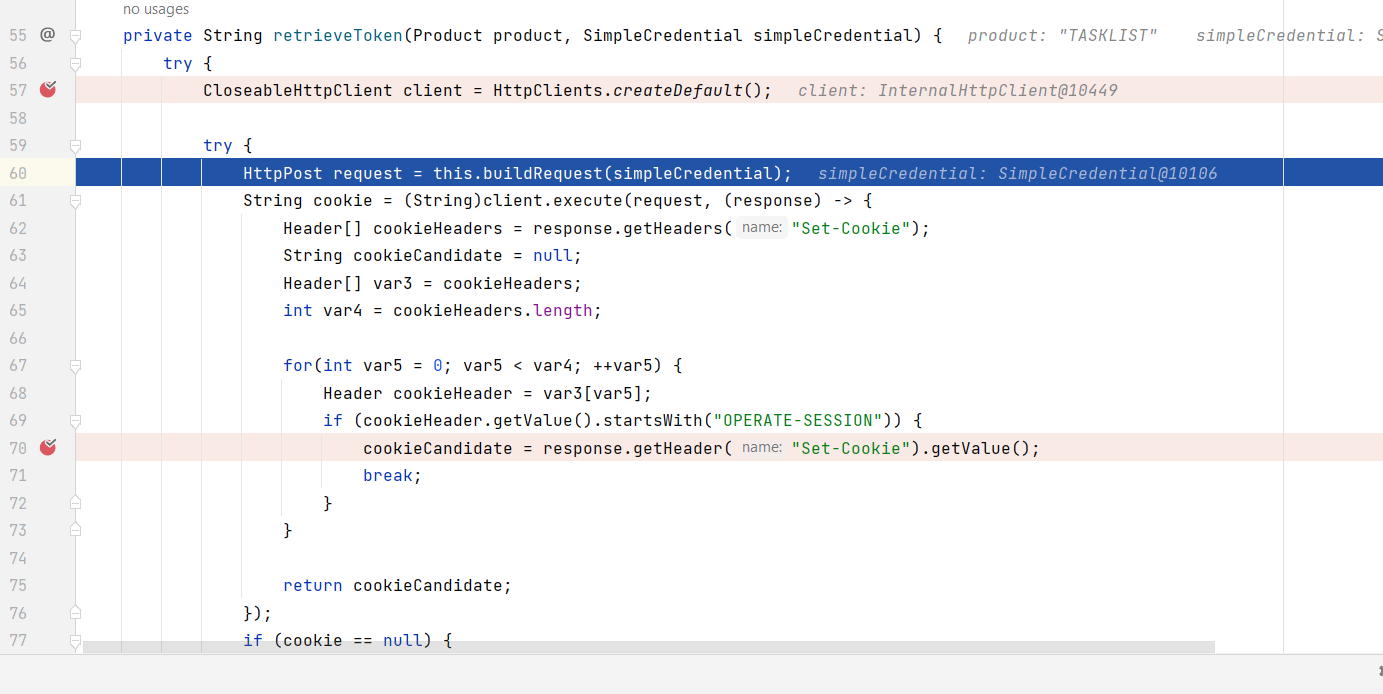Toggle off the breakpoint on line 70

click(47, 447)
